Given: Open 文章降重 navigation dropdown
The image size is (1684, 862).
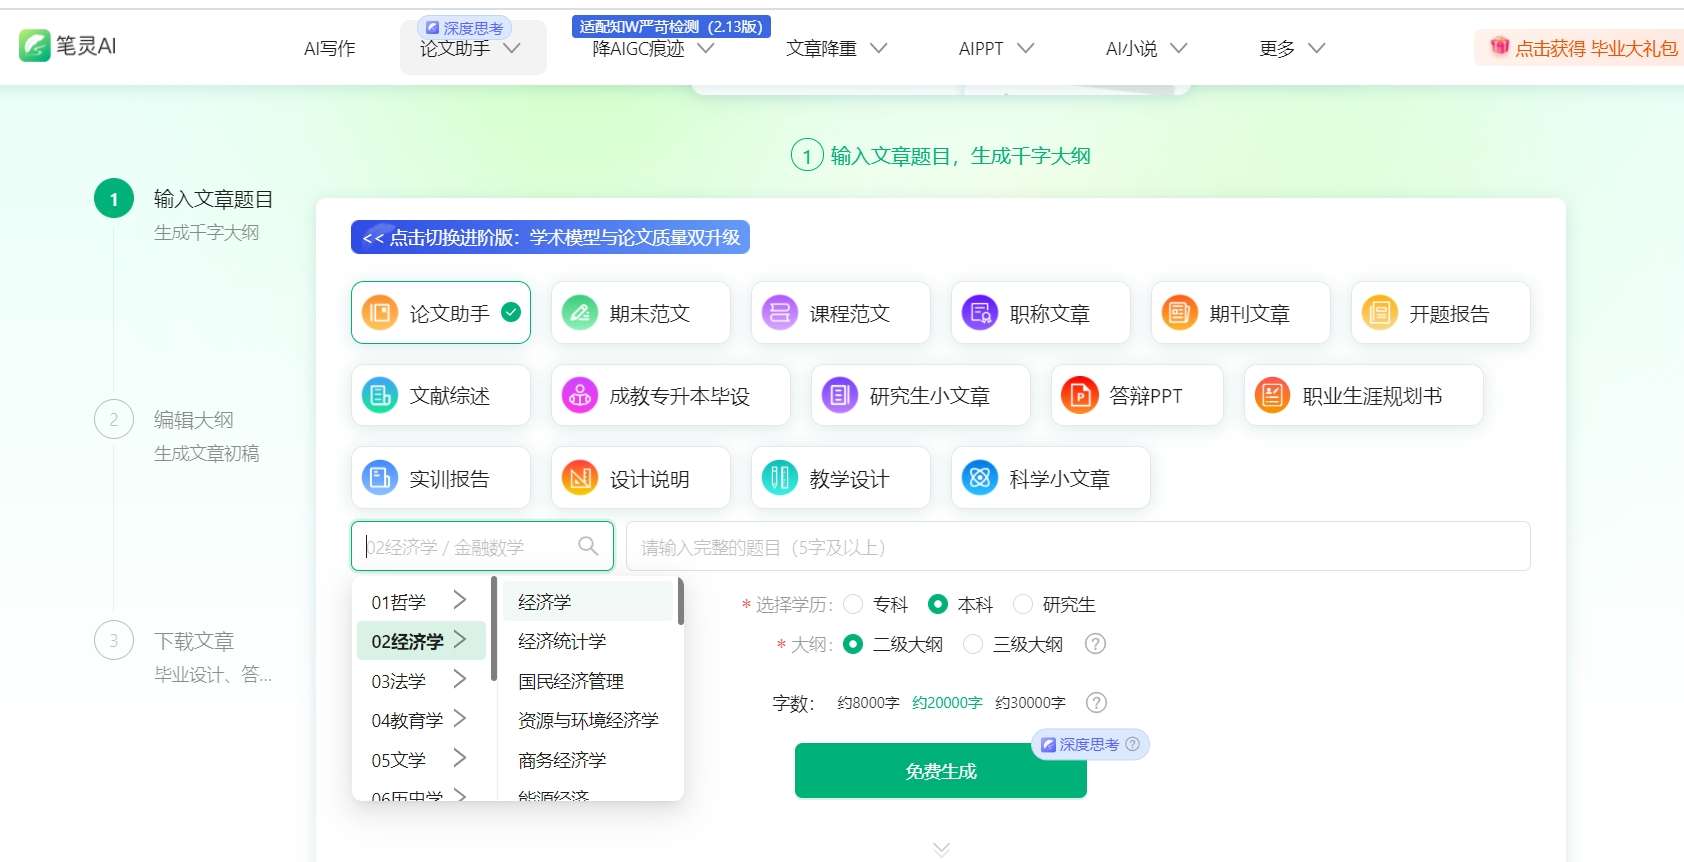Looking at the screenshot, I should point(836,48).
